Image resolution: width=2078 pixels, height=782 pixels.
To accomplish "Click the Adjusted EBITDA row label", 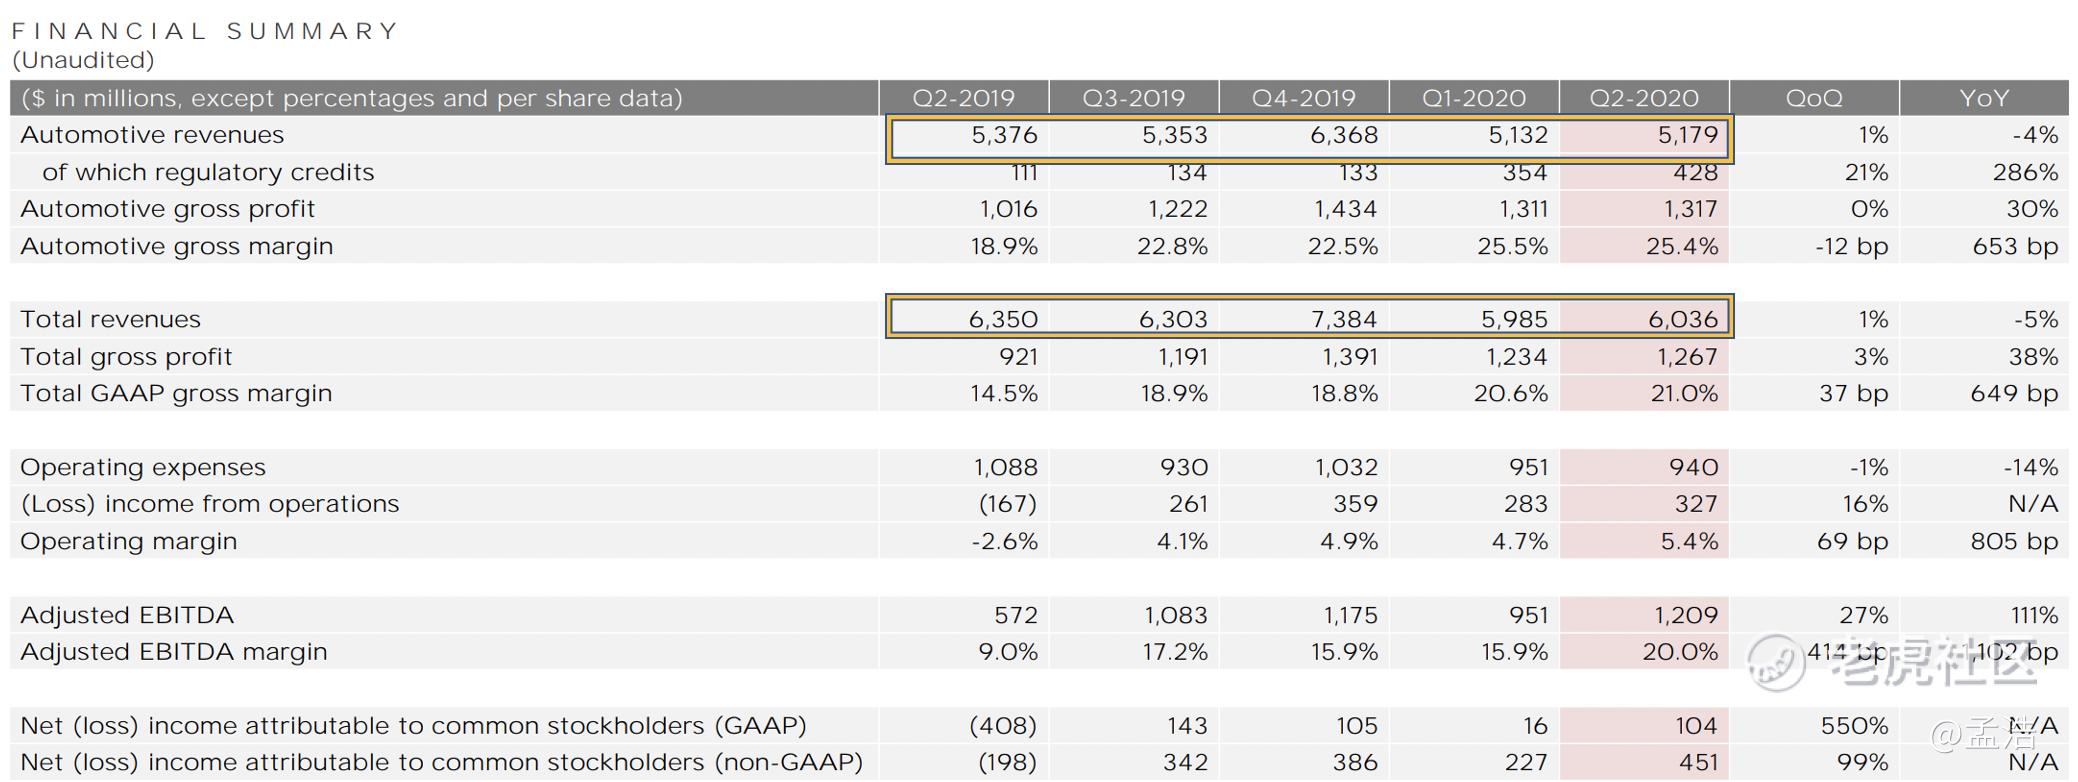I will click(127, 615).
